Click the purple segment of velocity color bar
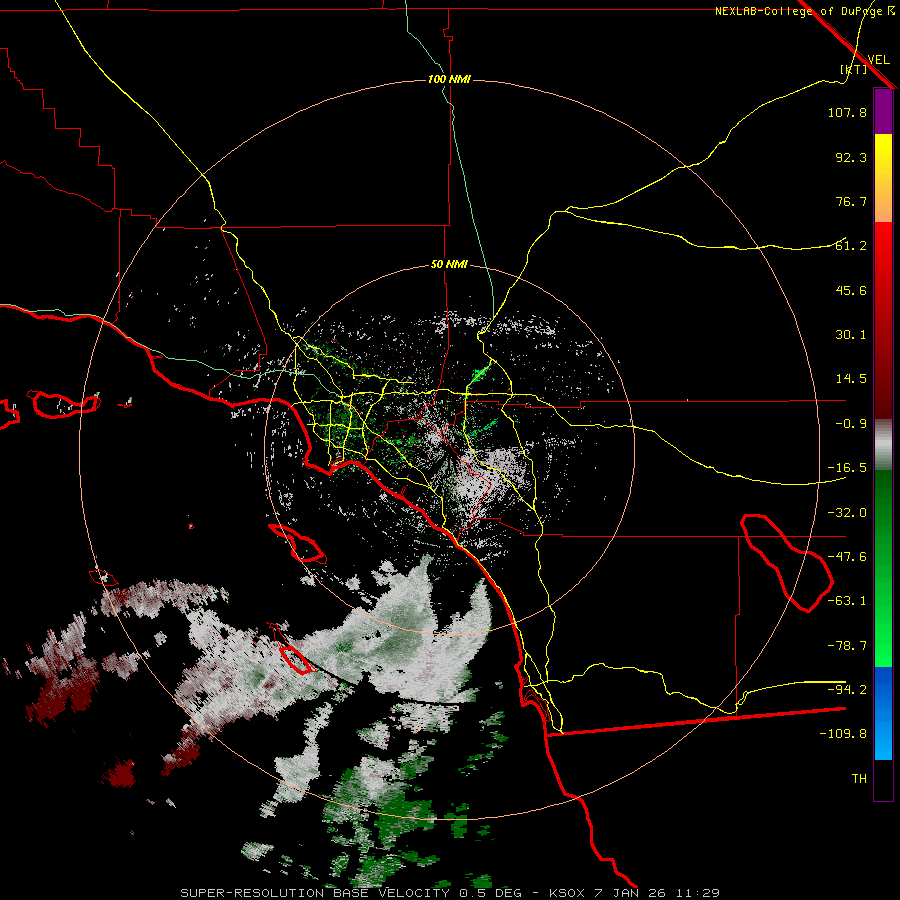Screen dimensions: 900x900 click(883, 112)
